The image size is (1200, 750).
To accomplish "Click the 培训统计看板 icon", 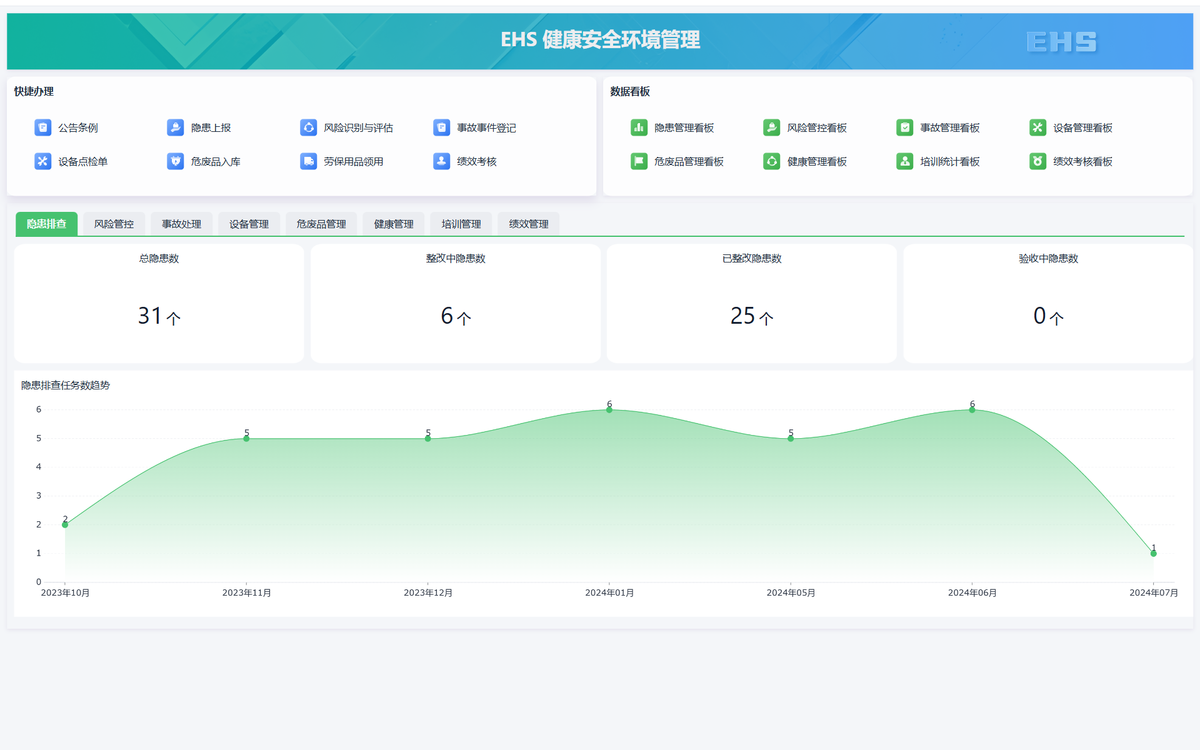I will tap(905, 161).
